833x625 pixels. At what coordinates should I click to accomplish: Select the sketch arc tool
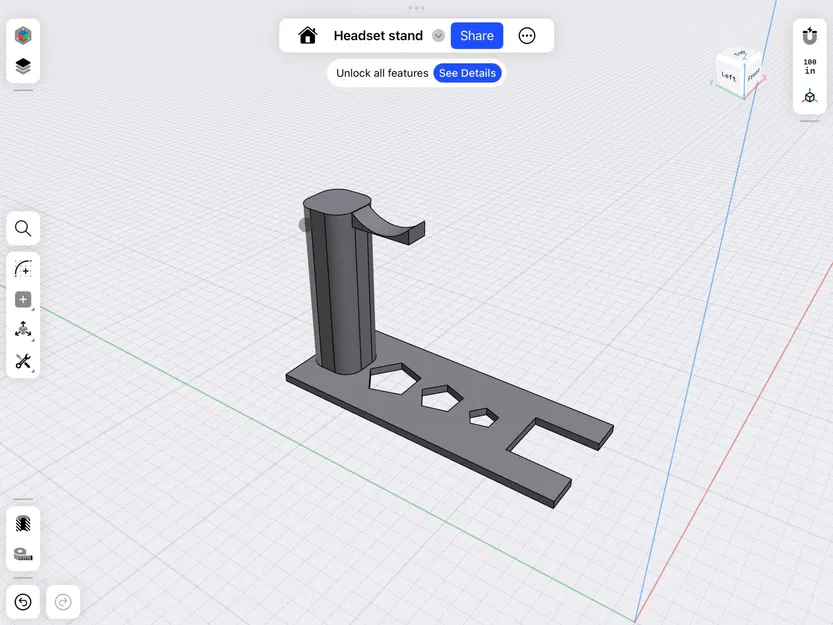[x=23, y=269]
